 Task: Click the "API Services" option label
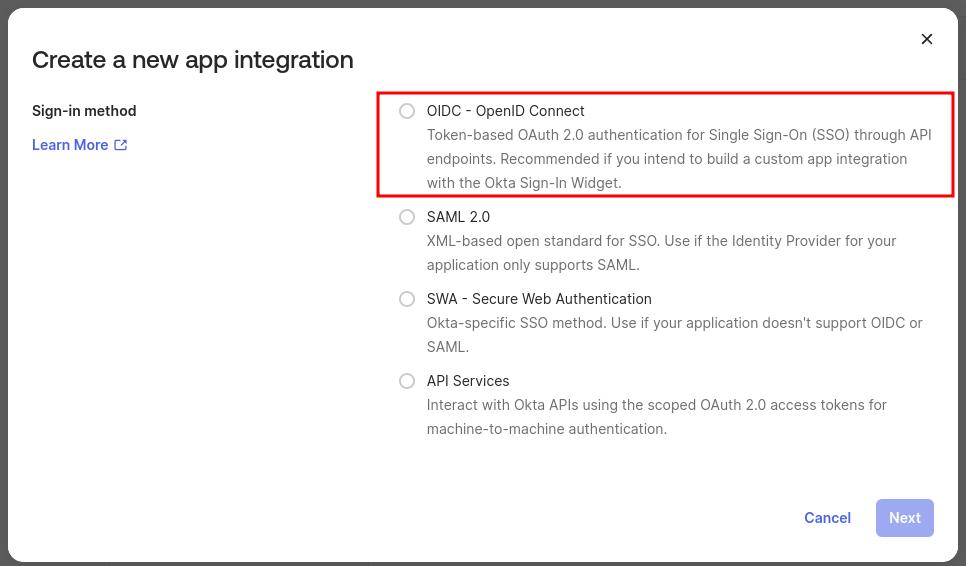click(x=468, y=381)
